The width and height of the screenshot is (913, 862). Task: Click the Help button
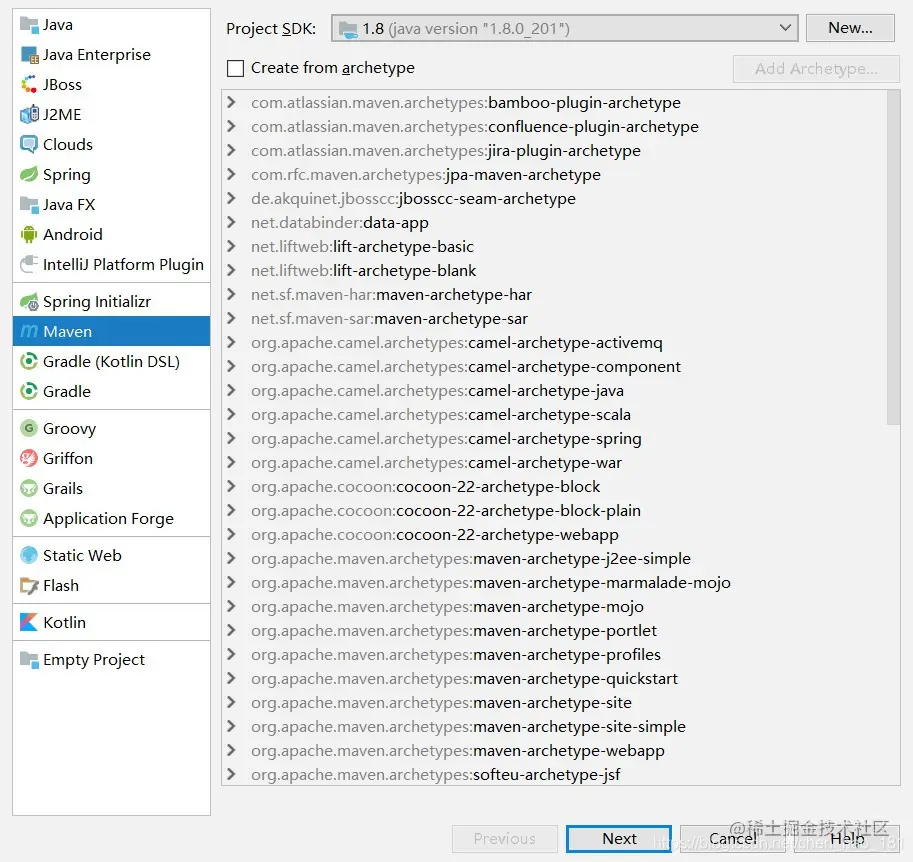coord(847,839)
